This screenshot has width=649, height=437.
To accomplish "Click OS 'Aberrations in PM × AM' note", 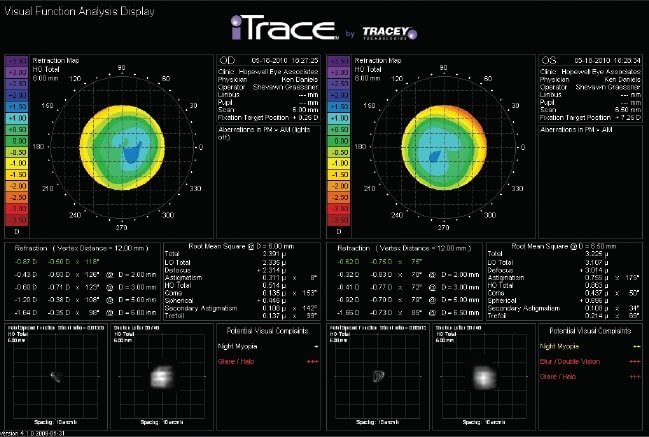I will coord(576,130).
